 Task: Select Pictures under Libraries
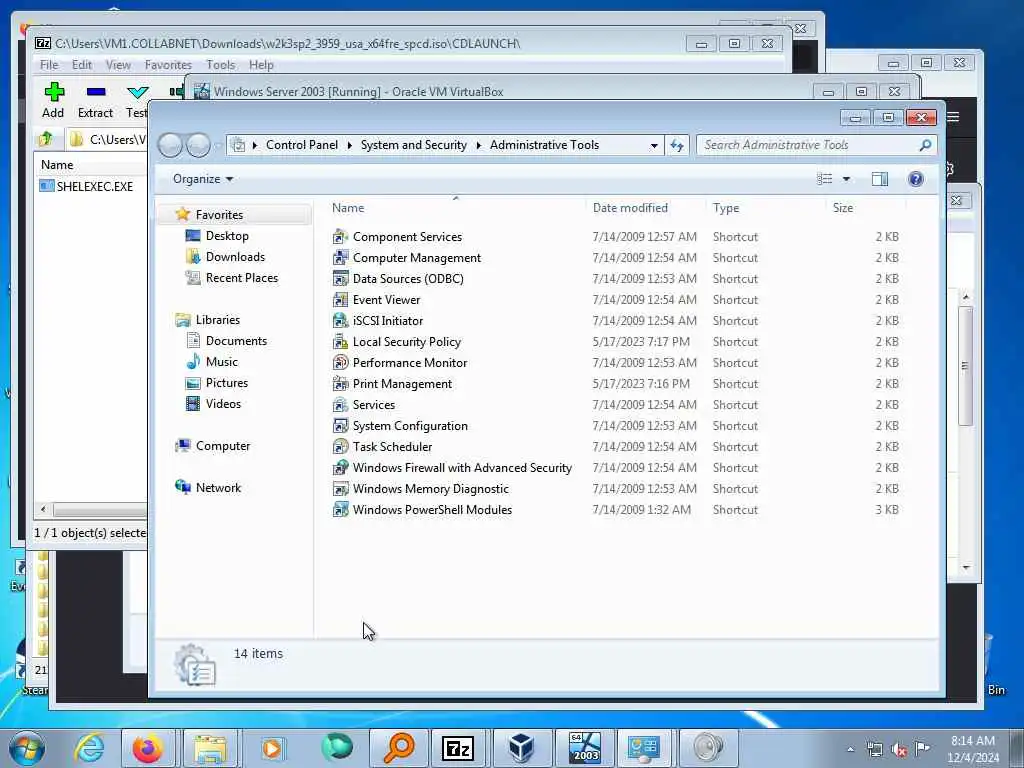[x=227, y=383]
